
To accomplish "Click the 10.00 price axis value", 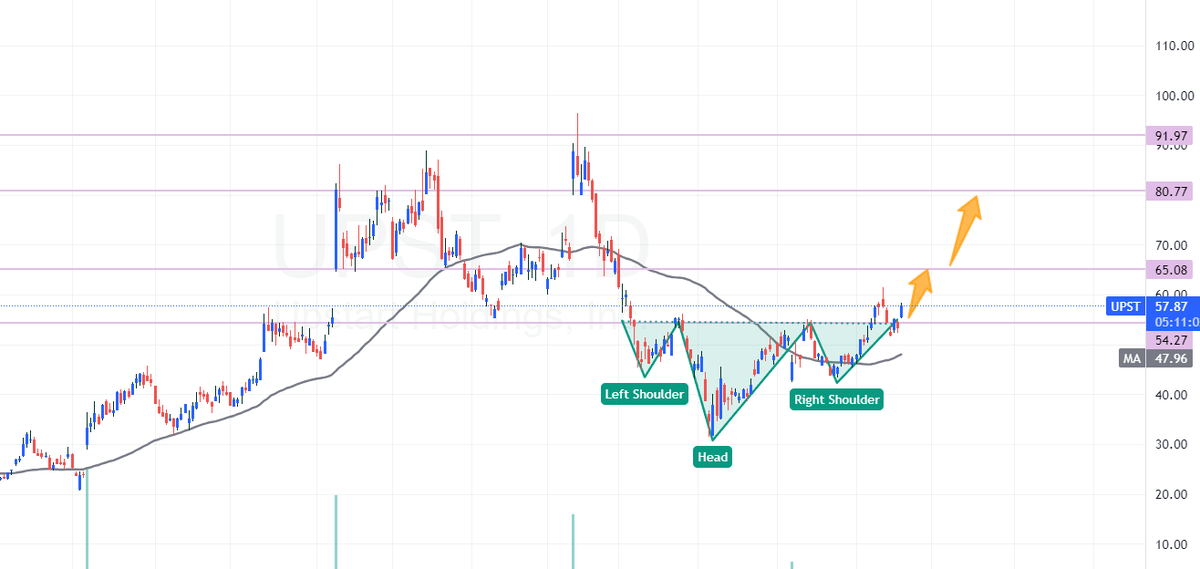I will click(x=1172, y=544).
